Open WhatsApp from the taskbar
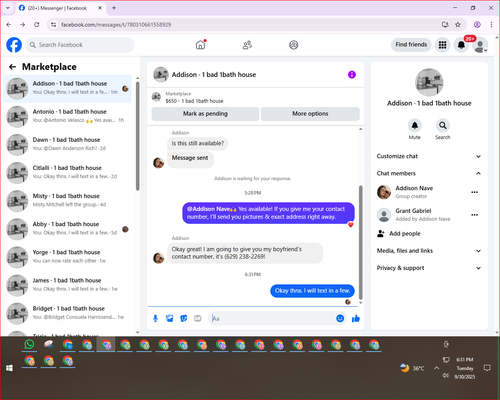The image size is (500, 400). pyautogui.click(x=29, y=344)
